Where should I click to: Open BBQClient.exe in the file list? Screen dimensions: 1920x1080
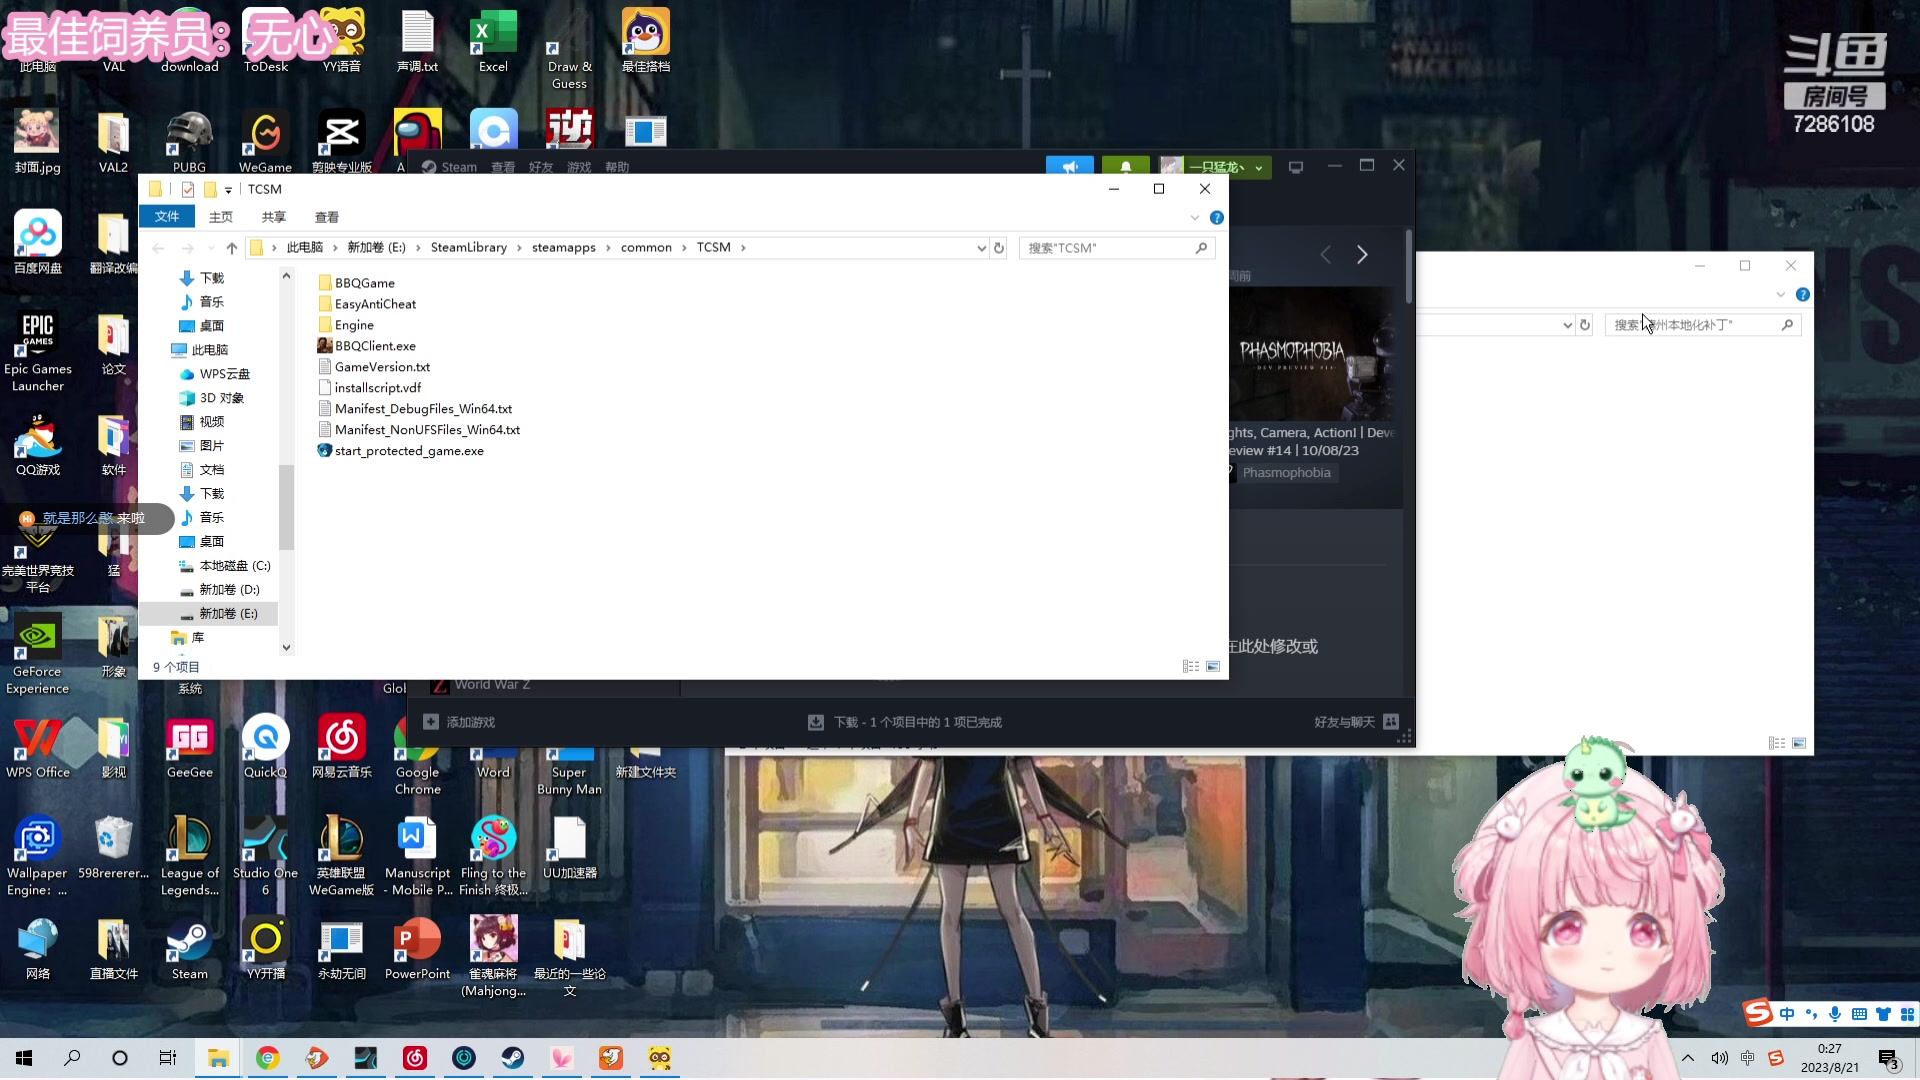(374, 346)
